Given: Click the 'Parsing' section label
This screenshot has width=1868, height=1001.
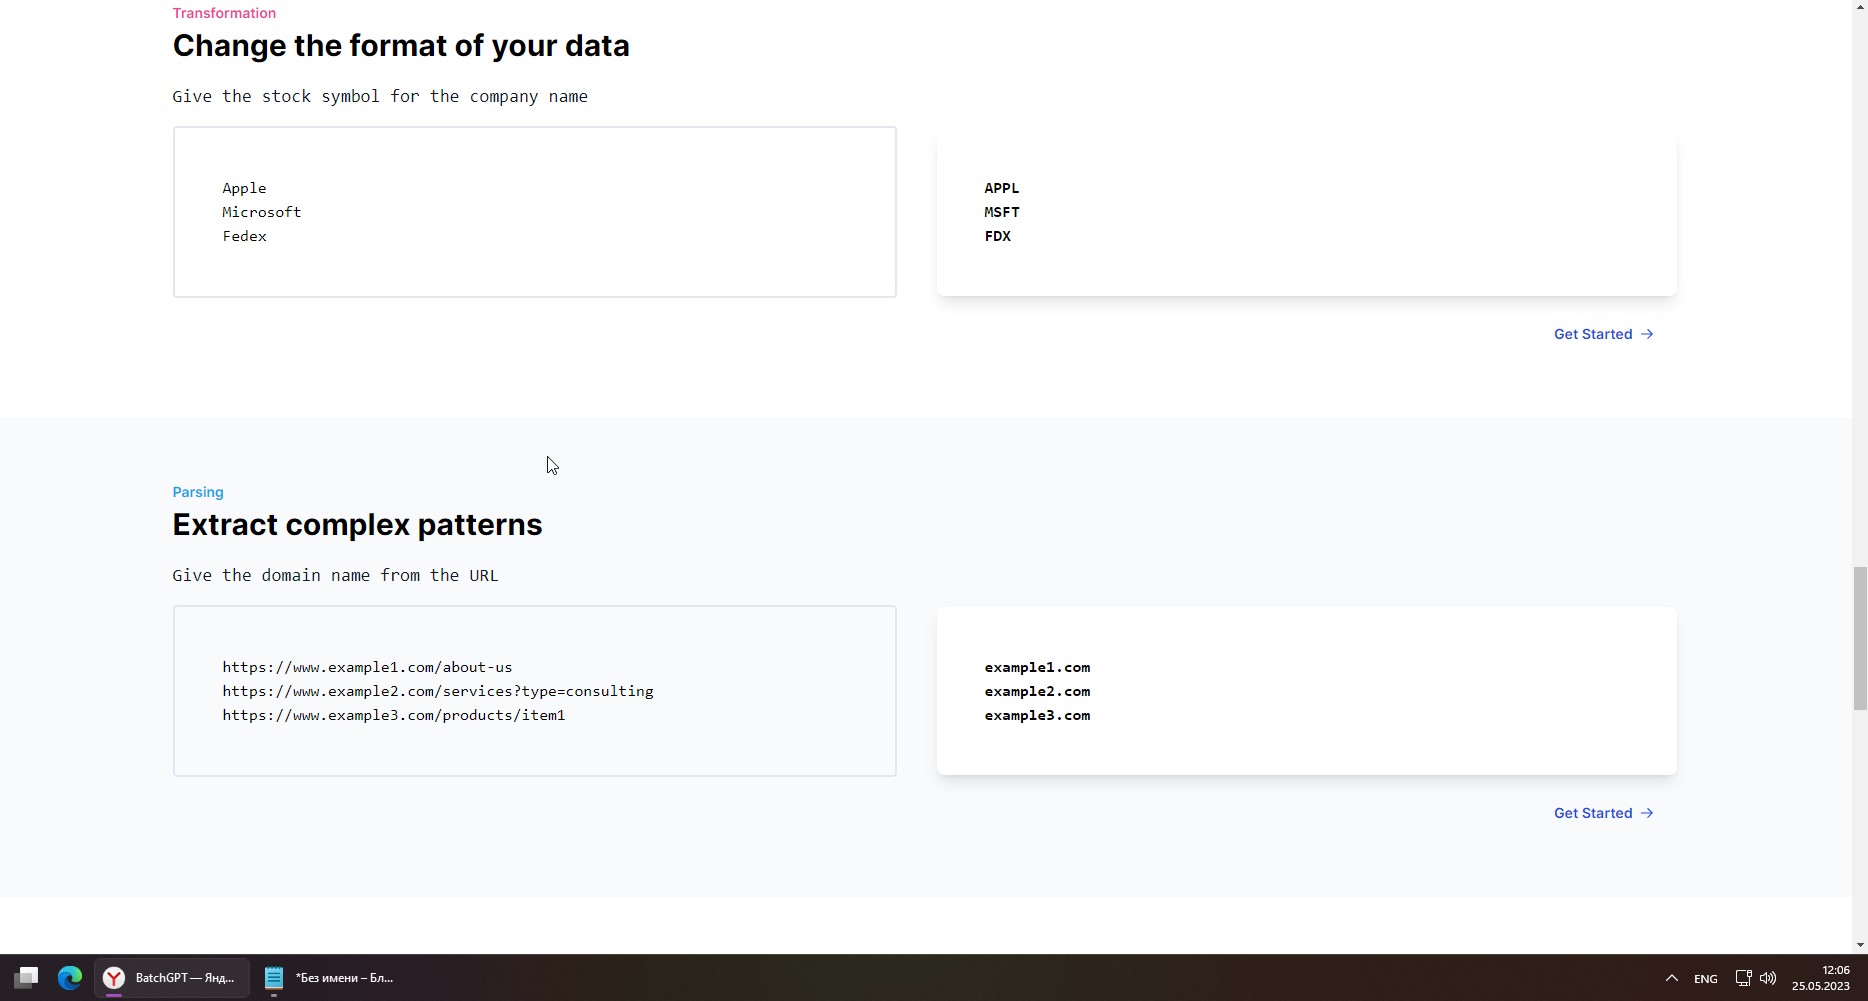Looking at the screenshot, I should pyautogui.click(x=198, y=492).
